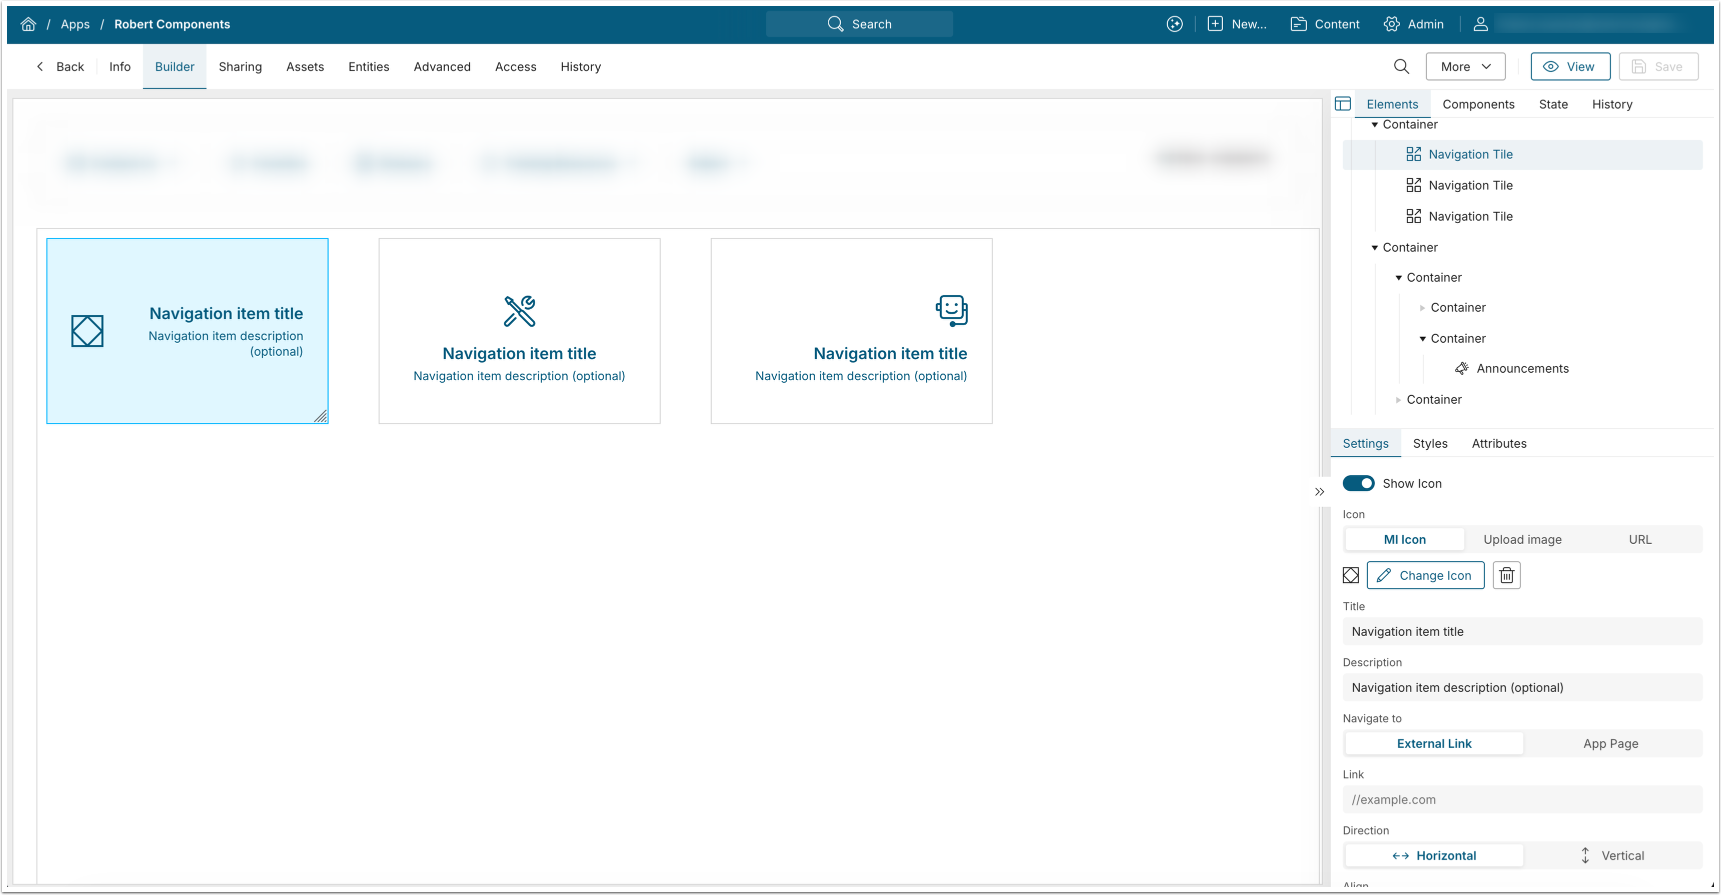Image resolution: width=1721 pixels, height=895 pixels.
Task: Open the Advanced tab
Action: coord(442,67)
